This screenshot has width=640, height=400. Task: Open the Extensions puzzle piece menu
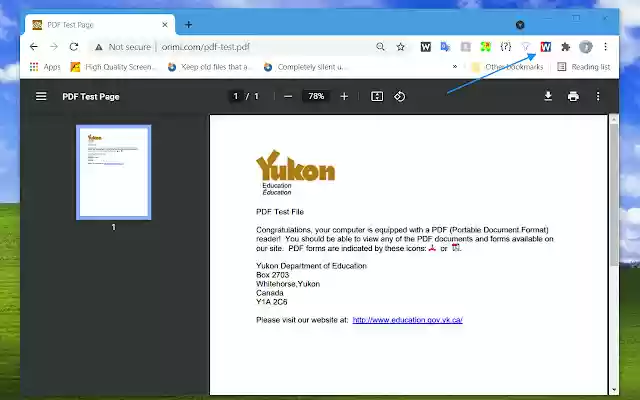pyautogui.click(x=565, y=47)
